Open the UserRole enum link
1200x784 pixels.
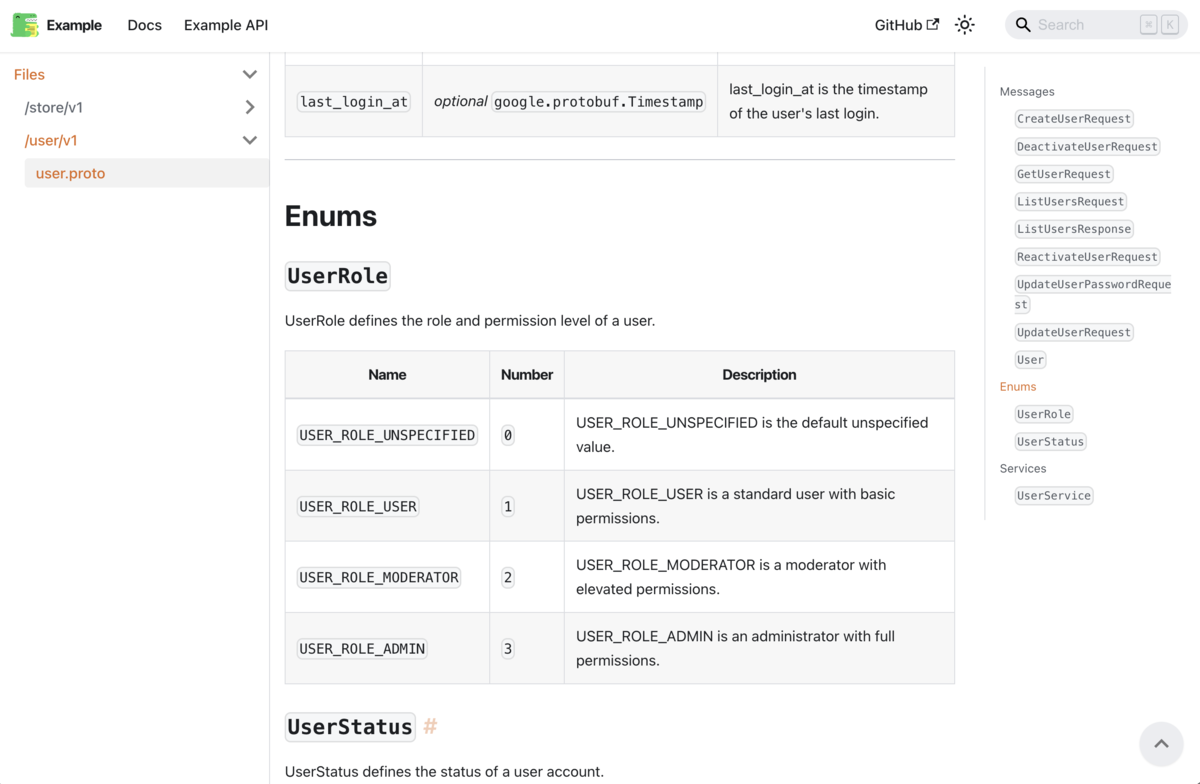pyautogui.click(x=1043, y=413)
